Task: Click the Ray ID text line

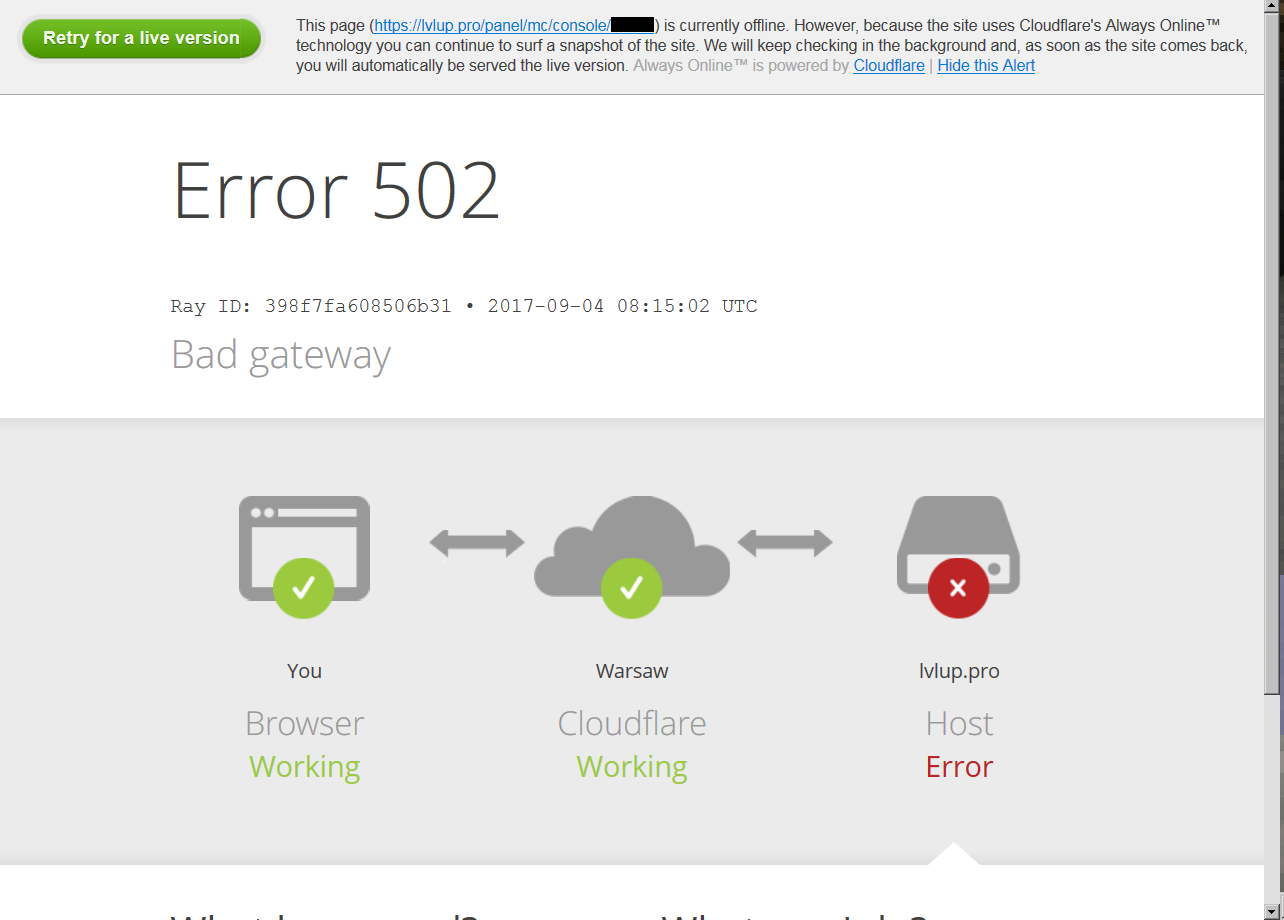Action: coord(464,306)
